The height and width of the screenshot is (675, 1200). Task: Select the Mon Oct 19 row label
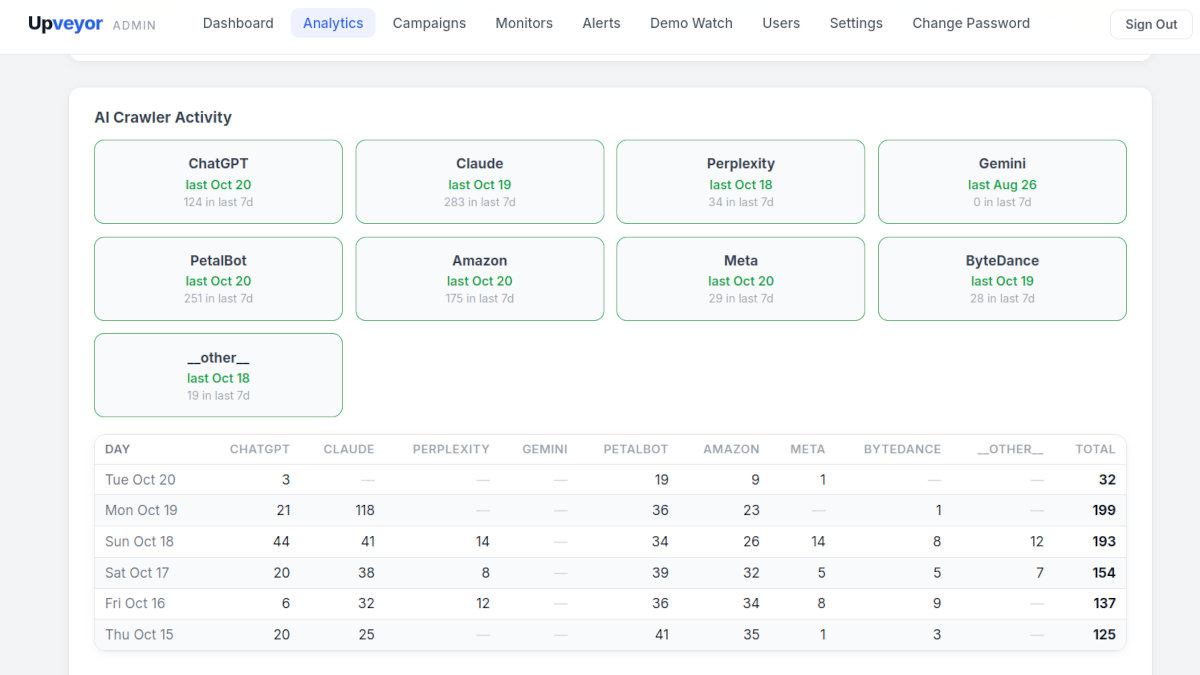coord(141,510)
